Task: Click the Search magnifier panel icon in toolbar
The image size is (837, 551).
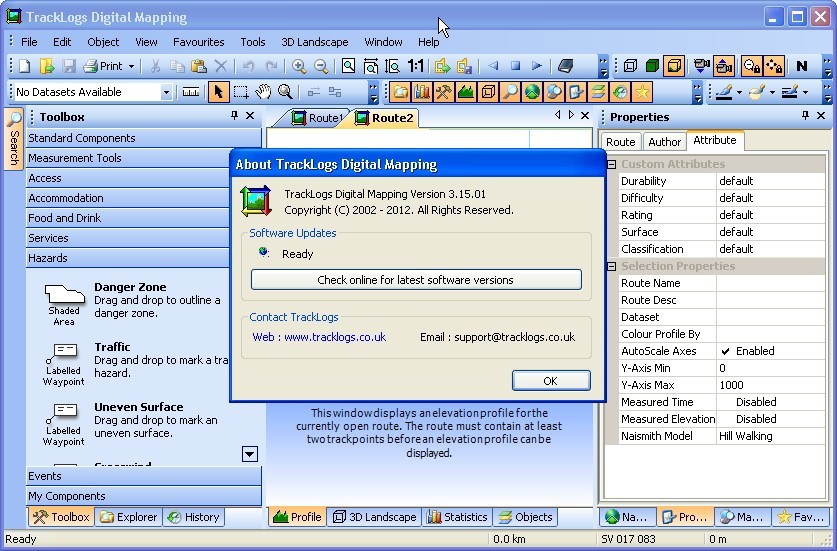Action: [510, 92]
